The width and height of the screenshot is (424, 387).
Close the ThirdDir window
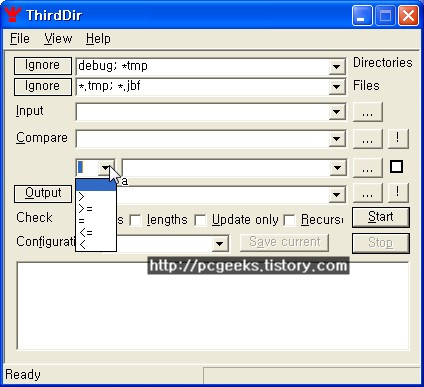click(408, 16)
